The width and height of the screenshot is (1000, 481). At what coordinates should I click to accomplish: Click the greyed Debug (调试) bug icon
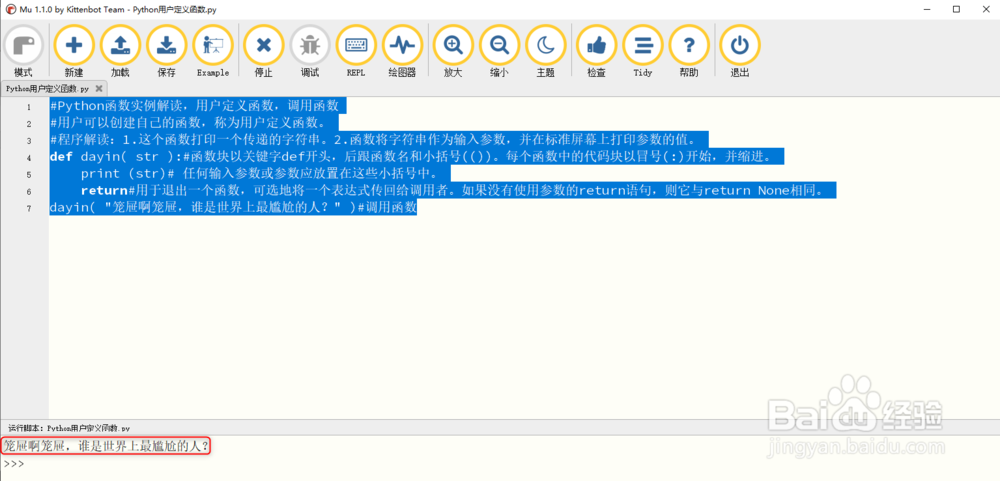coord(310,51)
